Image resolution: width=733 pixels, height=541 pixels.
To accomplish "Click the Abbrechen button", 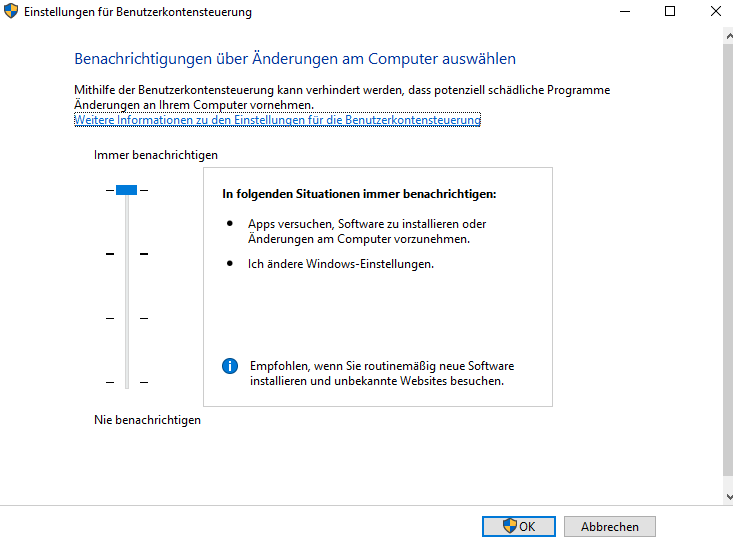I will click(610, 527).
